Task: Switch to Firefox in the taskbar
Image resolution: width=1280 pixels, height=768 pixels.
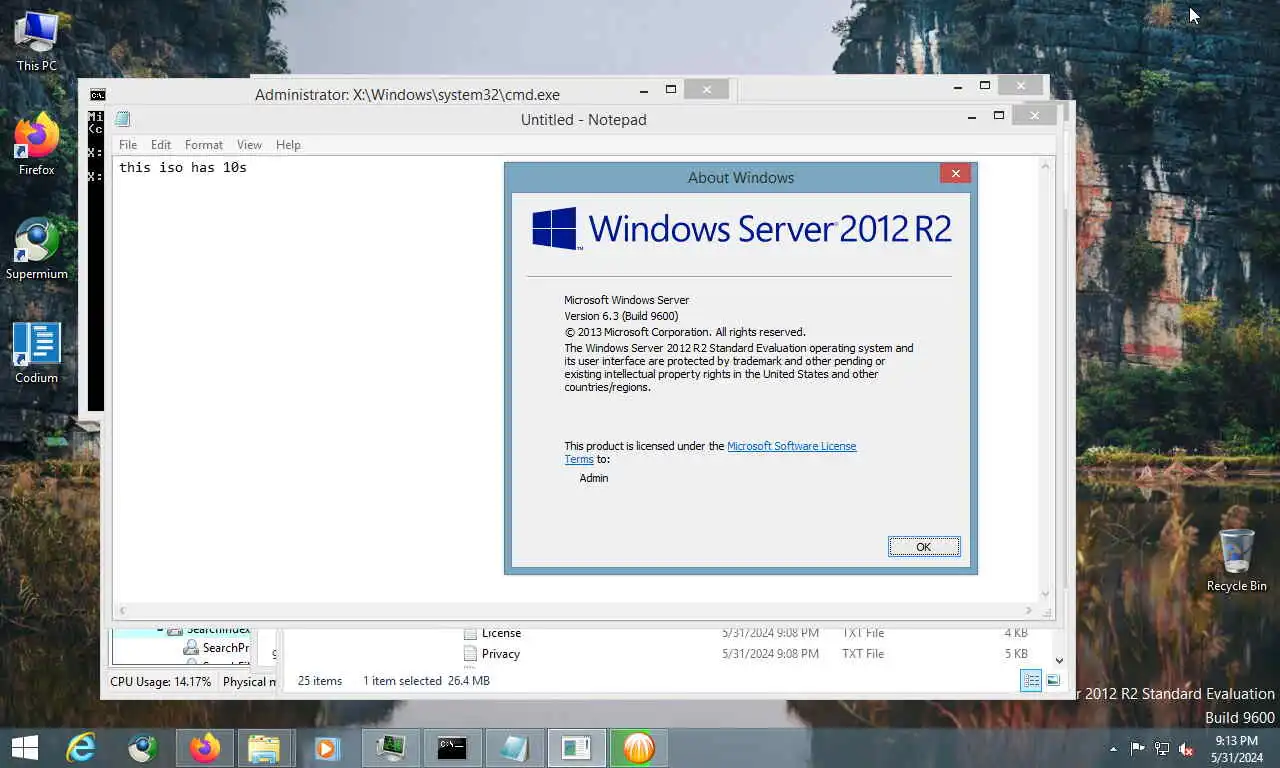Action: click(x=205, y=748)
